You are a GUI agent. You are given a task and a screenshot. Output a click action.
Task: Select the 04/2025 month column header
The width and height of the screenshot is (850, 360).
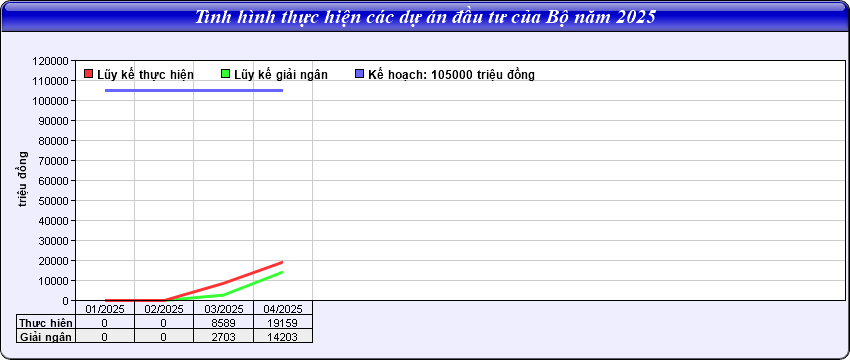[x=282, y=308]
